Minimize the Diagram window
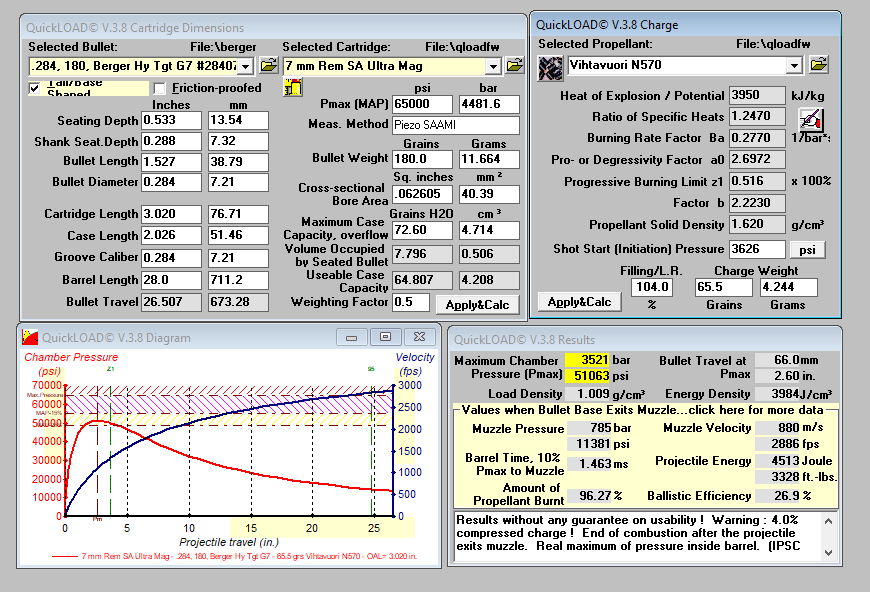Image resolution: width=870 pixels, height=592 pixels. pos(351,337)
